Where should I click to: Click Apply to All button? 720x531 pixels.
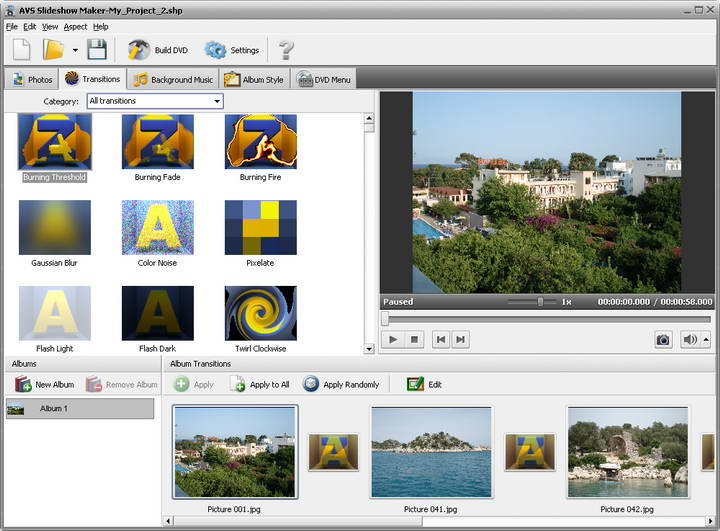click(260, 384)
